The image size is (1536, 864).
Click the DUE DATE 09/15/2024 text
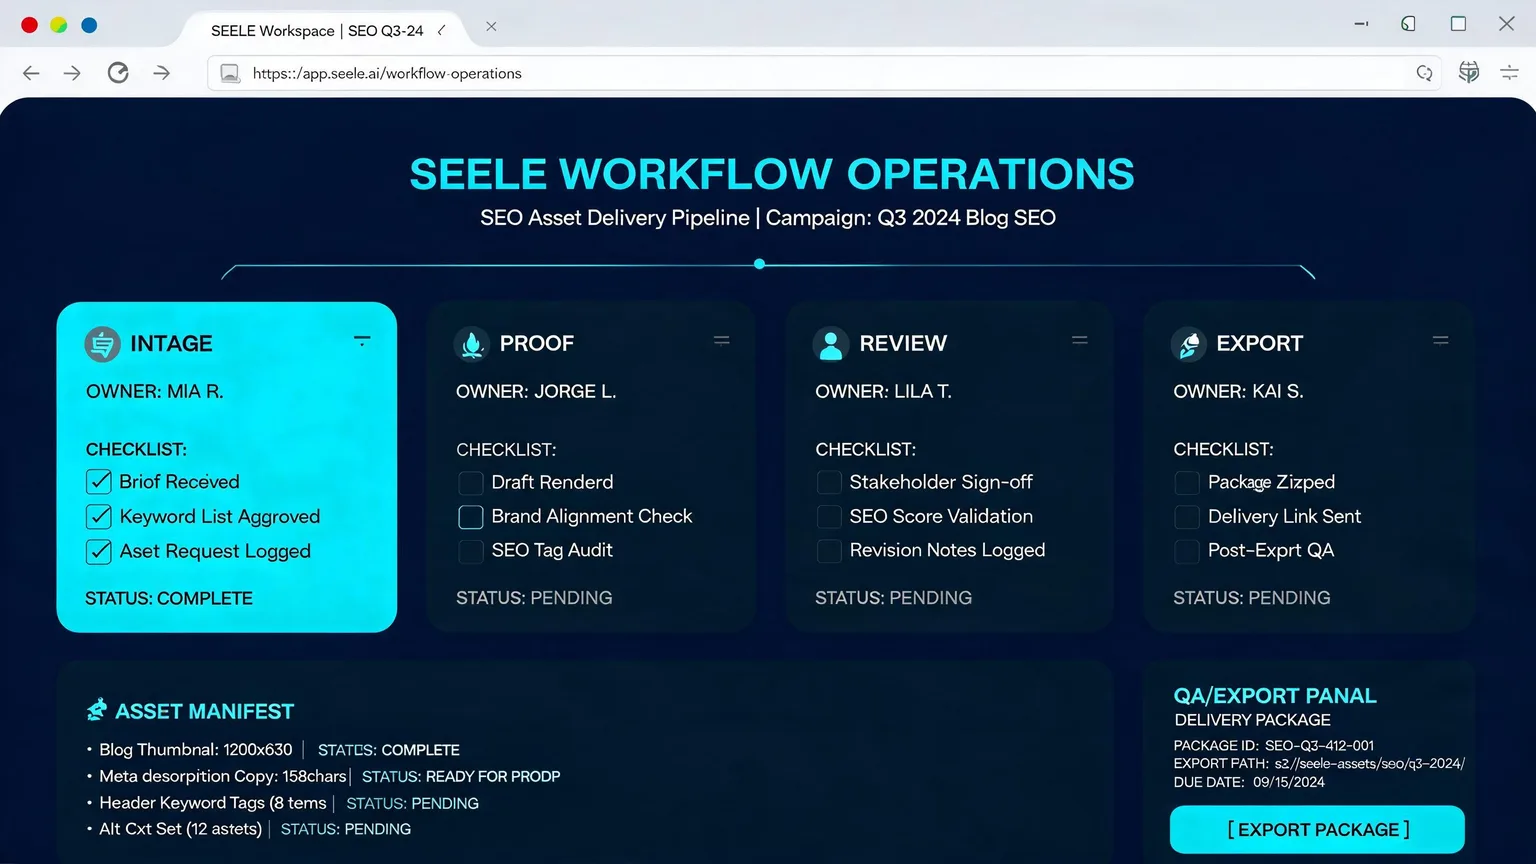tap(1249, 782)
